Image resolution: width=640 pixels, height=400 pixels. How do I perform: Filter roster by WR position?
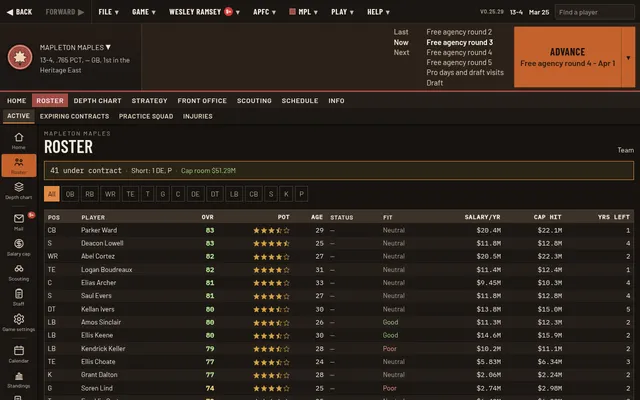tap(110, 194)
